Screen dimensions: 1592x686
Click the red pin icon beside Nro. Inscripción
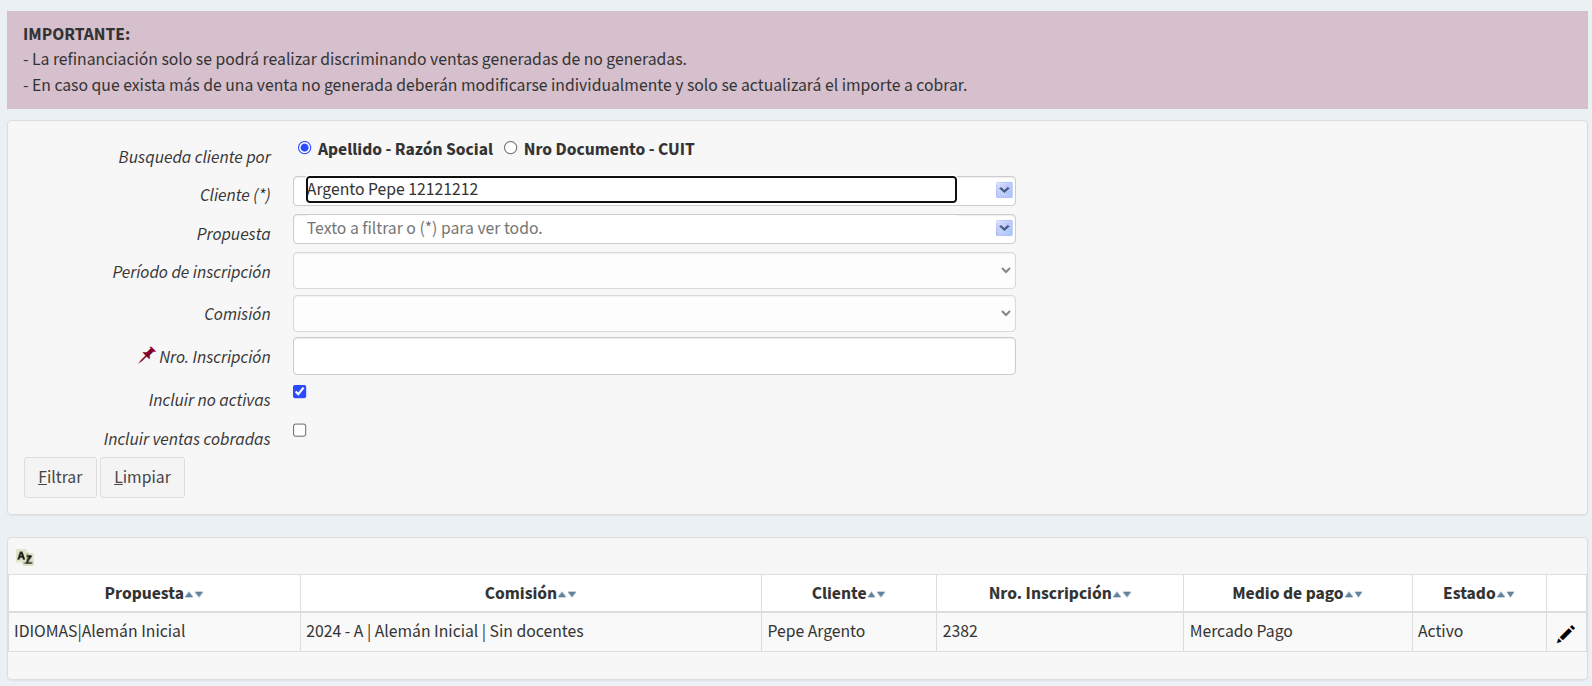pos(147,355)
